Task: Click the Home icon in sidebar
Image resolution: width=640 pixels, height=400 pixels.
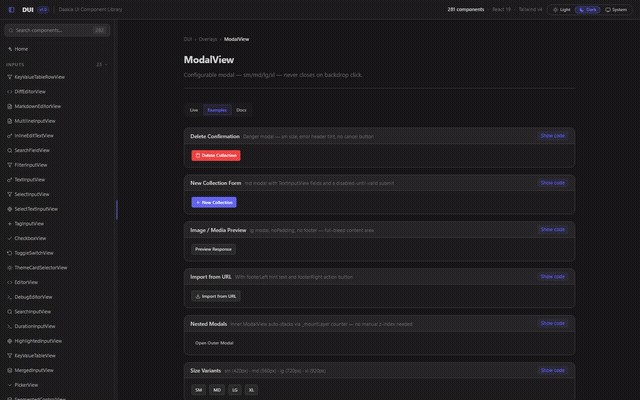Action: (x=10, y=49)
